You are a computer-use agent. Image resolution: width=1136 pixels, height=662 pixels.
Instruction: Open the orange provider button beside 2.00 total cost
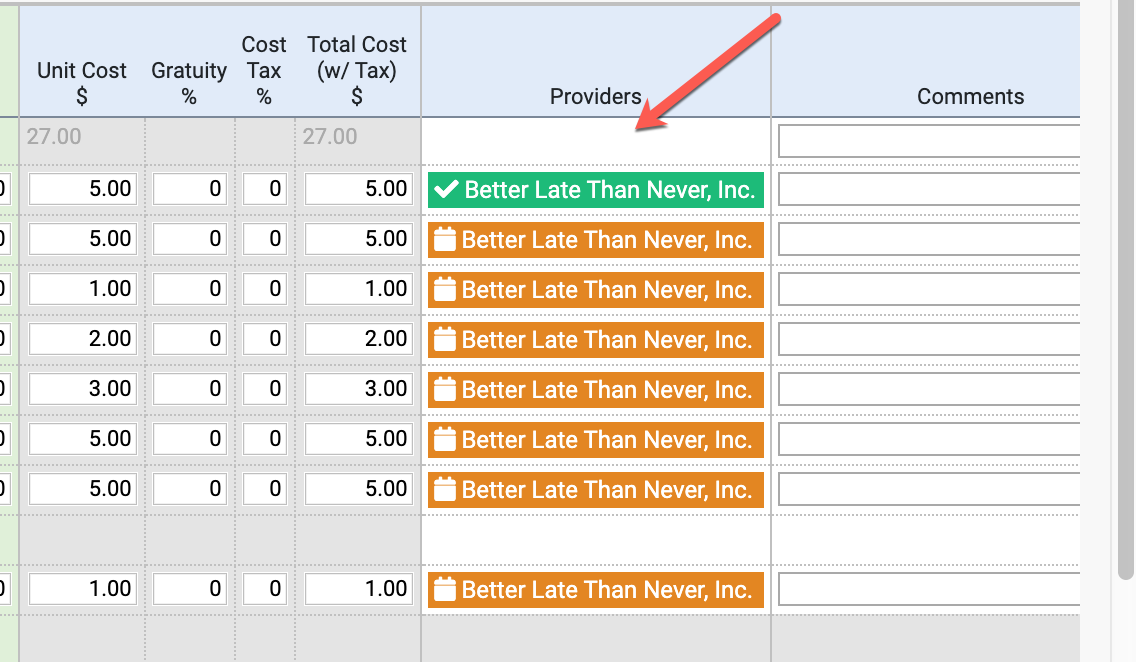pyautogui.click(x=596, y=340)
